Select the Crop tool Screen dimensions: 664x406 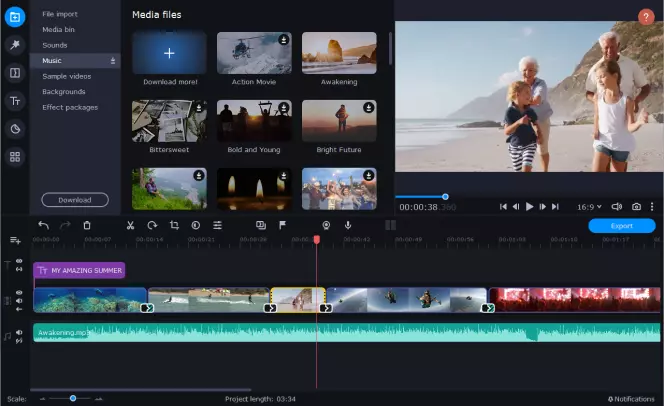(x=174, y=225)
